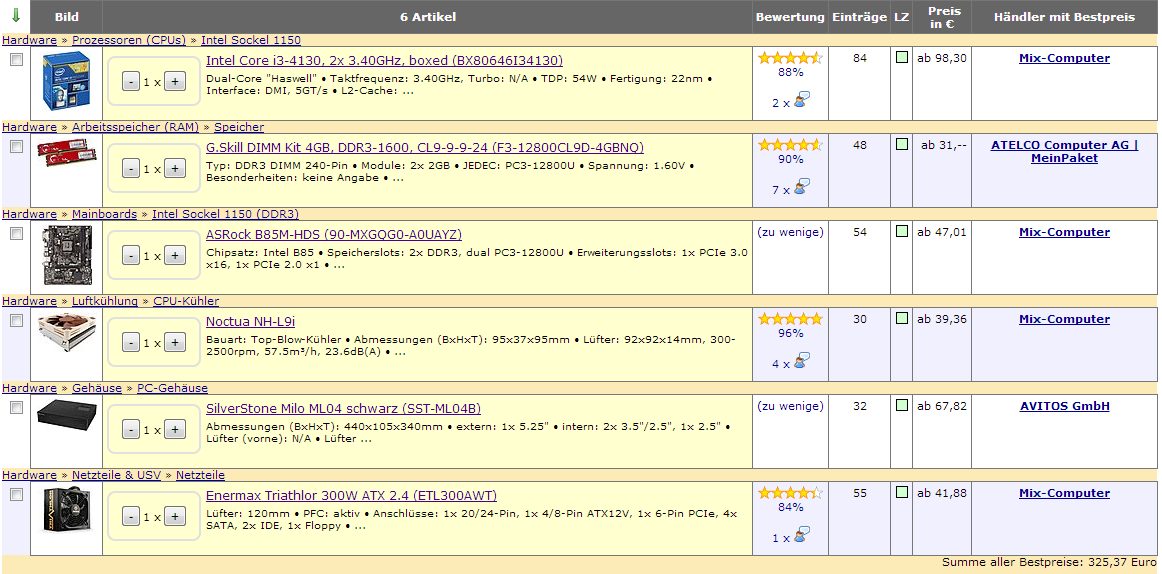Screen dimensions: 1162x574
Task: Click the Preis in € column header
Action: 942,17
